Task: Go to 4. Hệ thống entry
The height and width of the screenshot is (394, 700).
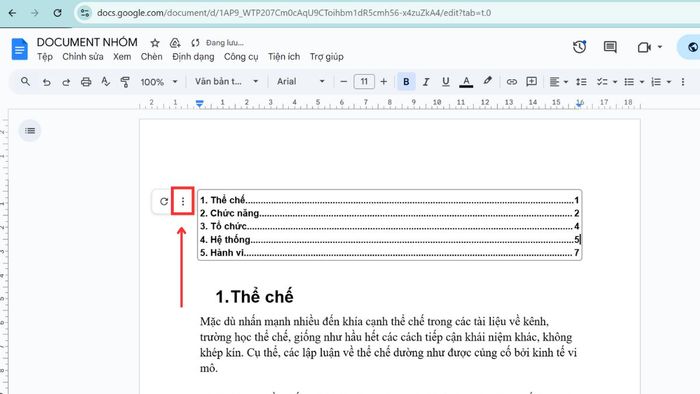Action: coord(389,240)
